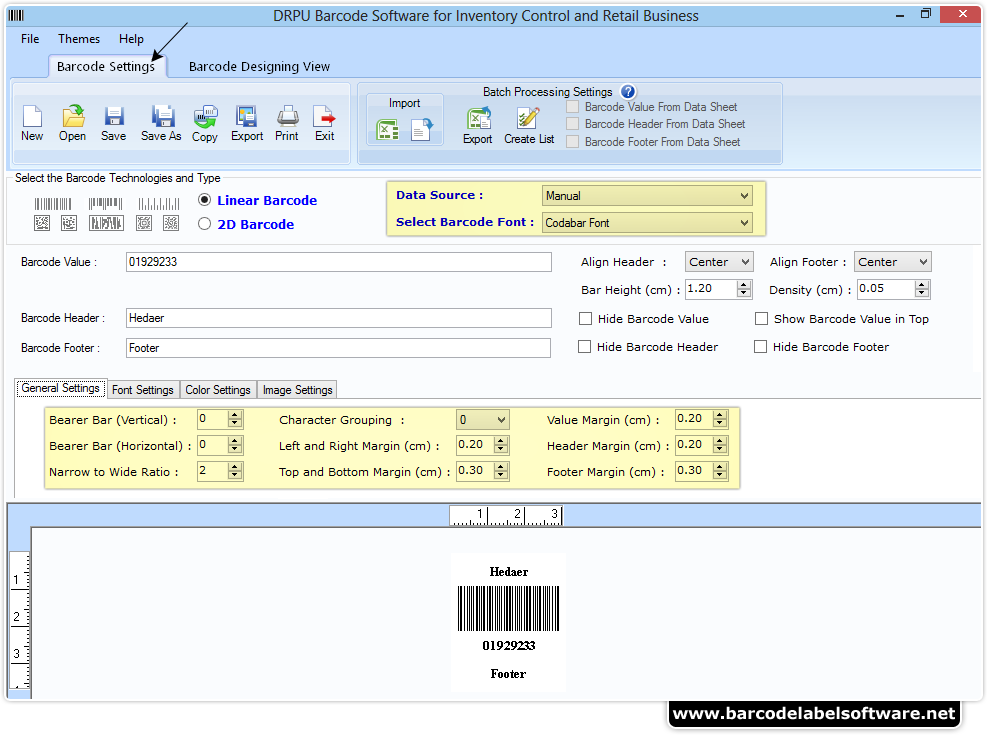The image size is (987, 735).
Task: Enable Barcode Footer From Data Sheet
Action: [572, 142]
